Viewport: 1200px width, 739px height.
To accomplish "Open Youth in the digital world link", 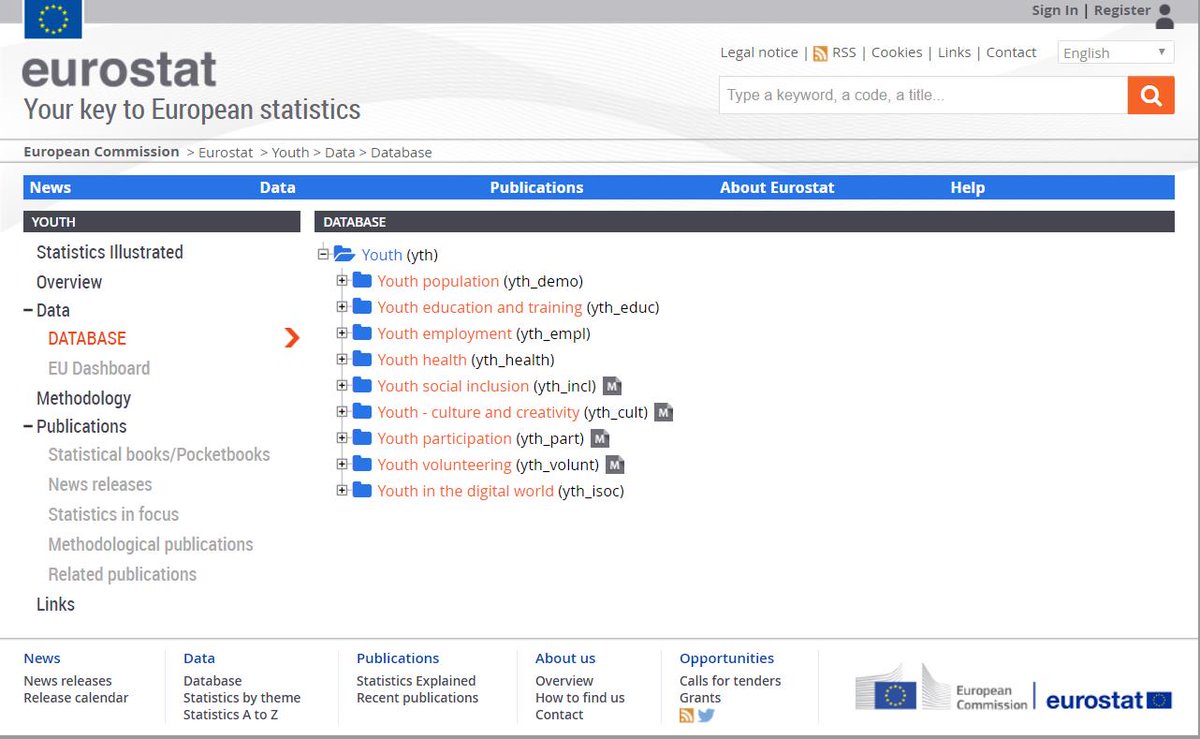I will point(465,490).
